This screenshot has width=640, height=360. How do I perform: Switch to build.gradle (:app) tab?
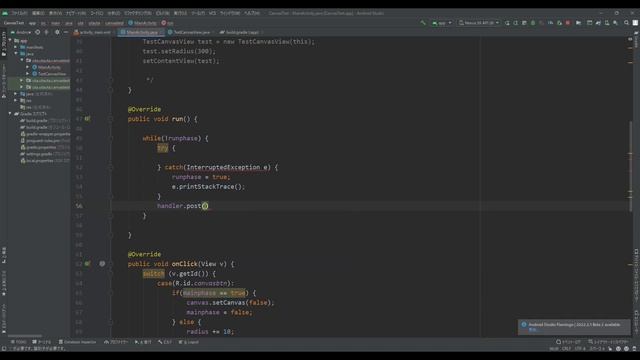(x=241, y=32)
